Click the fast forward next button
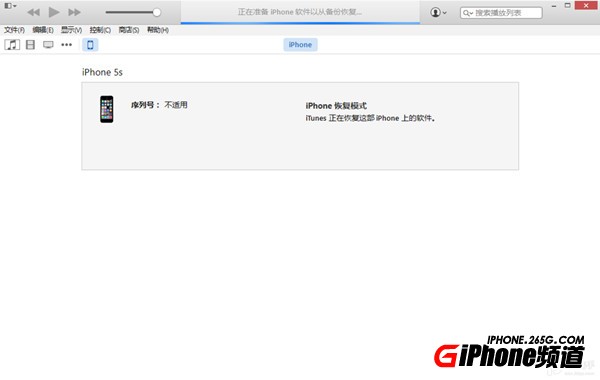The width and height of the screenshot is (600, 380). (x=74, y=12)
